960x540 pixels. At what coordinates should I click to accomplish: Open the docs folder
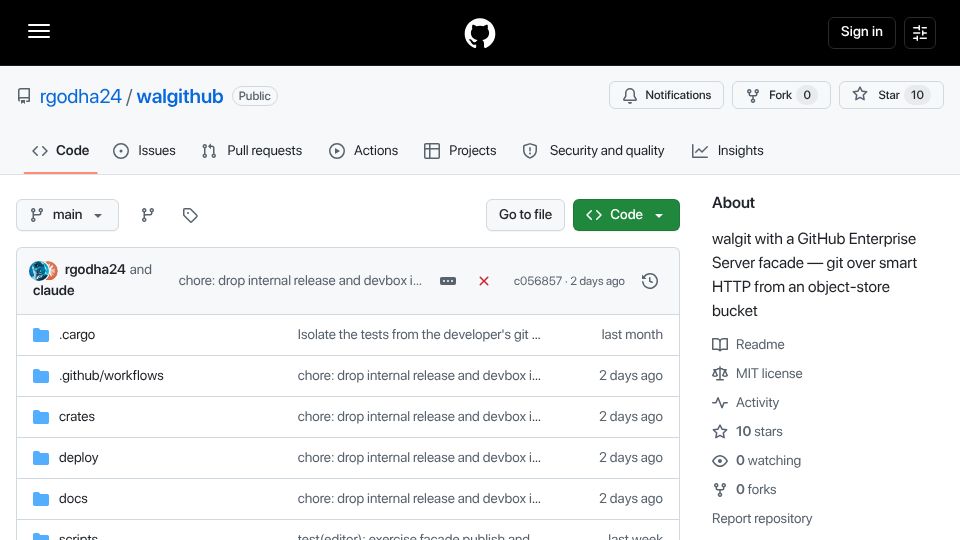(x=73, y=499)
